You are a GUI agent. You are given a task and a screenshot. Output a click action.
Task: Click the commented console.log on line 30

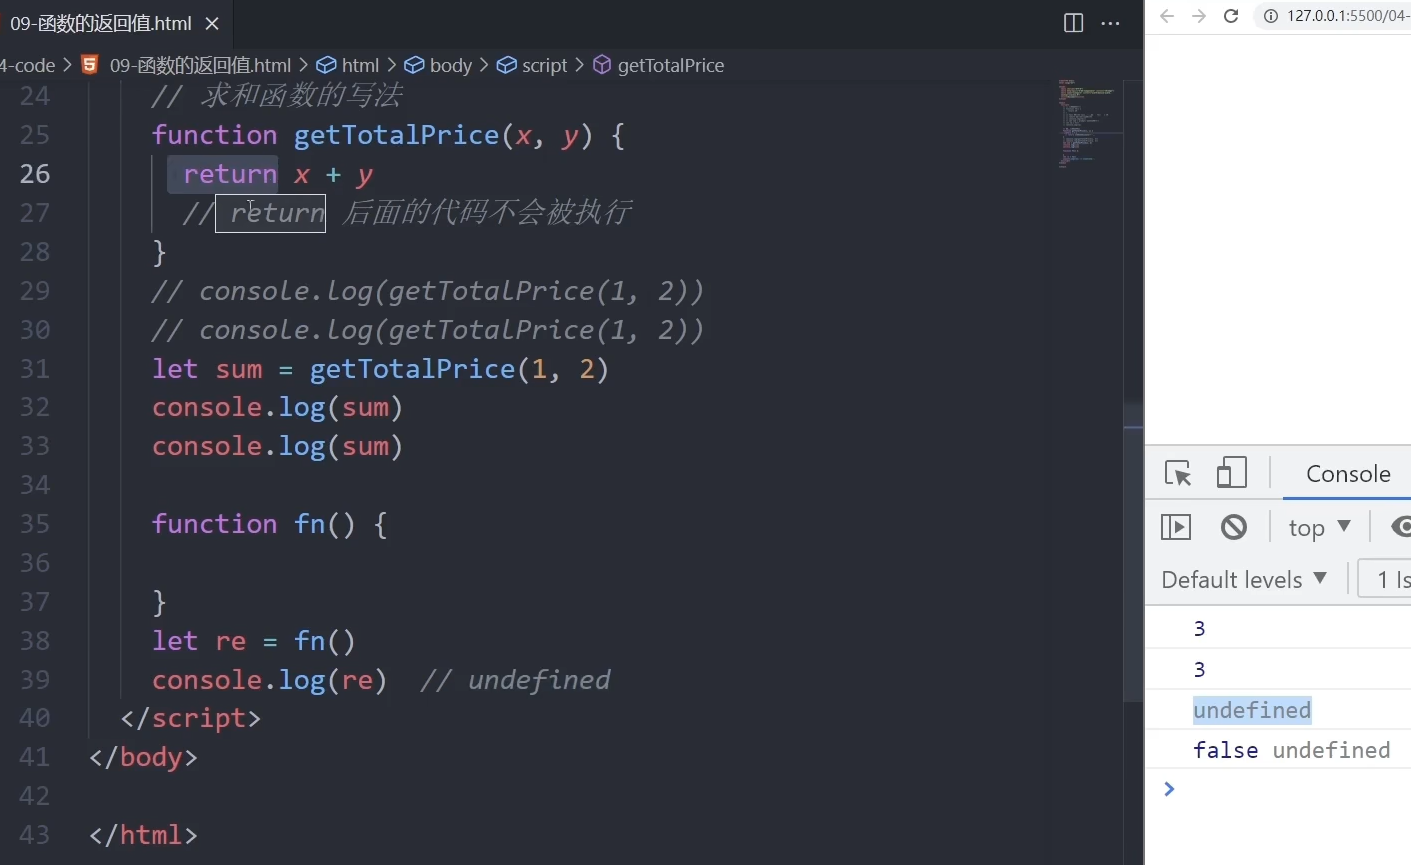(428, 330)
